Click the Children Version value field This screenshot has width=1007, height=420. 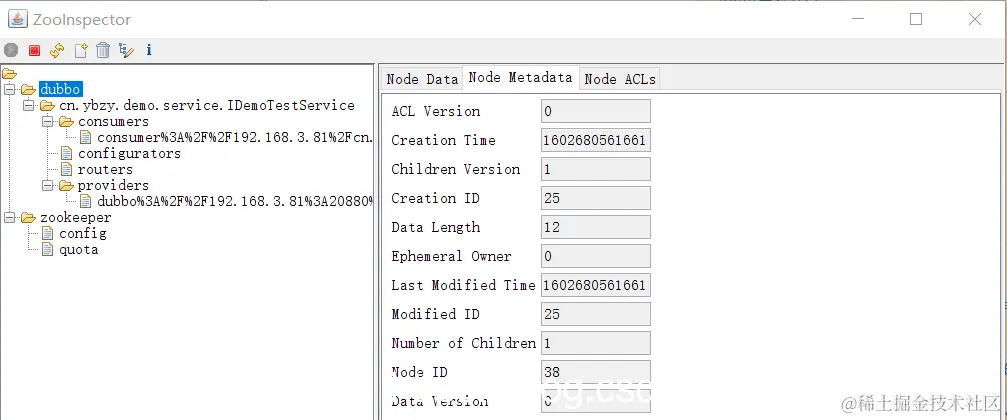pyautogui.click(x=595, y=169)
